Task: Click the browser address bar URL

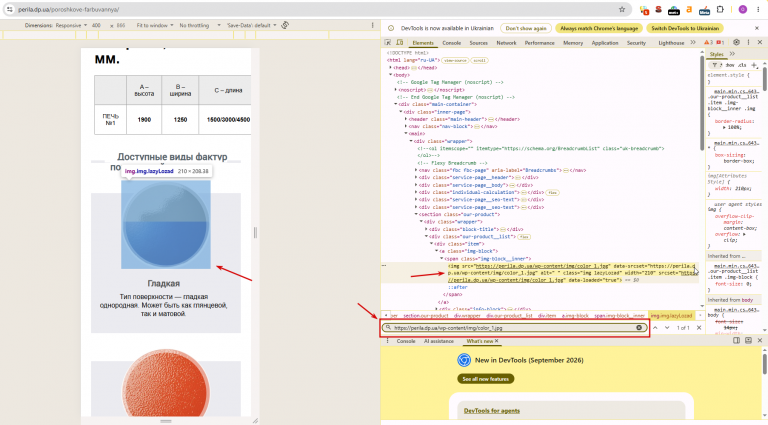Action: (69, 9)
